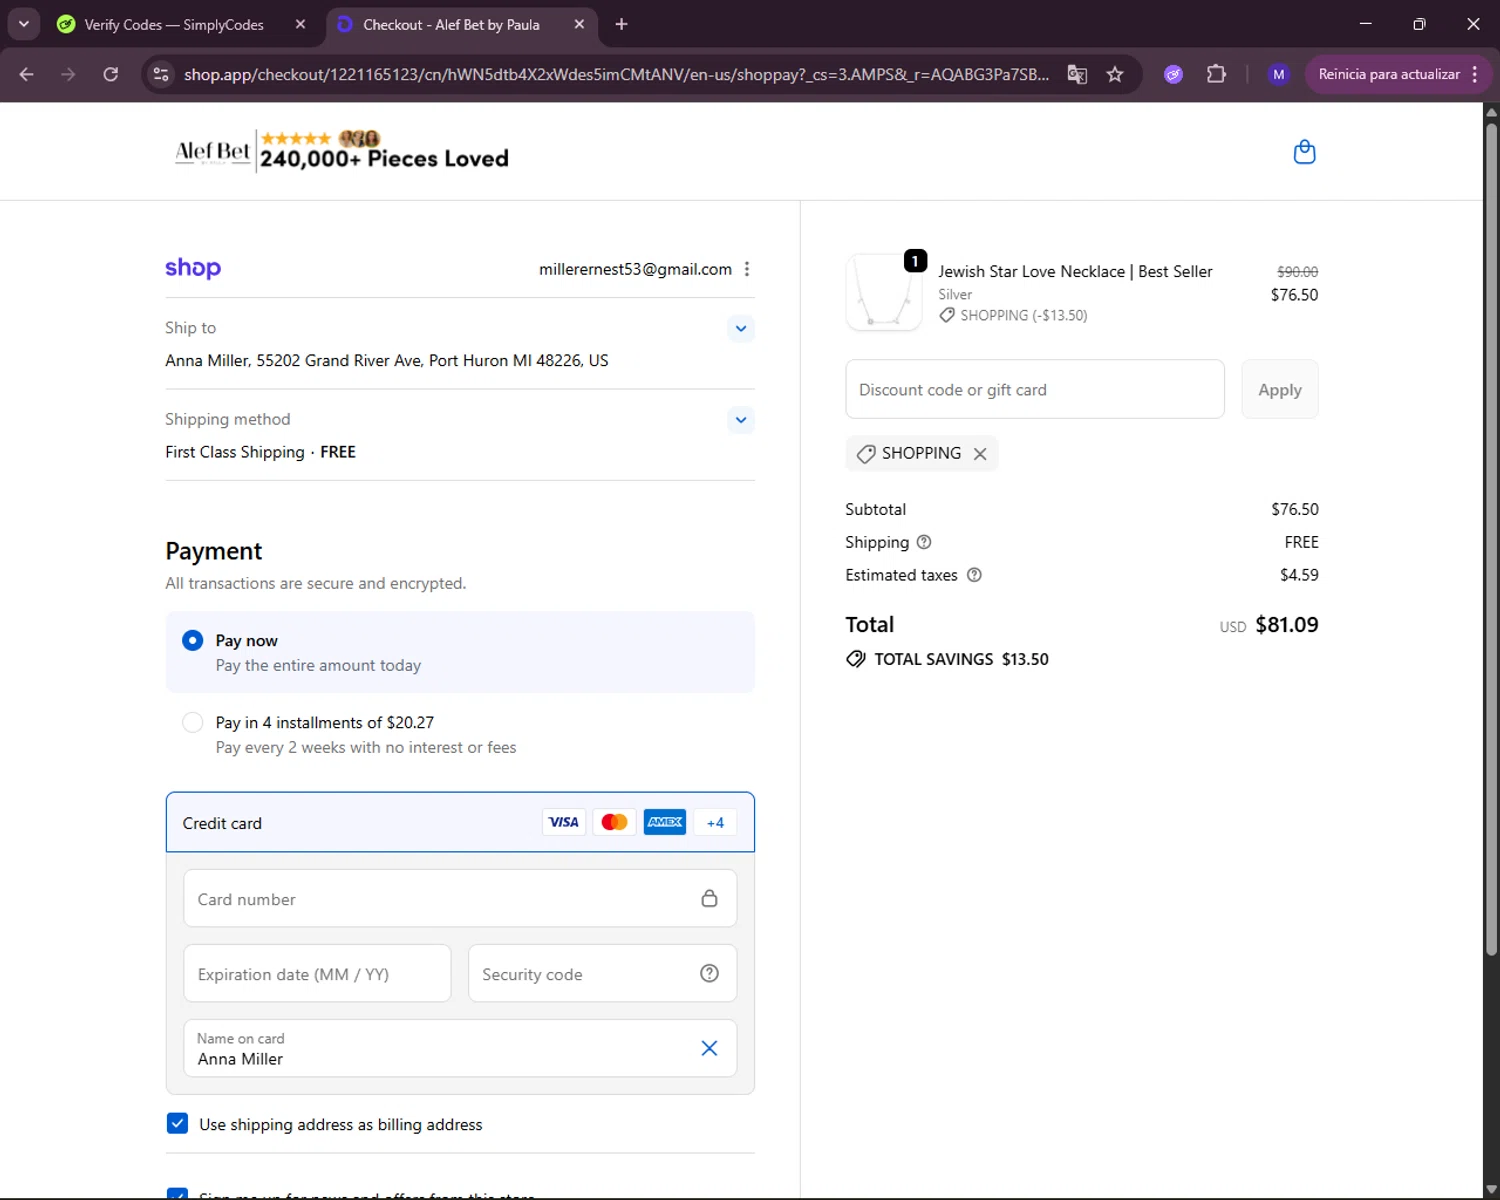This screenshot has height=1200, width=1500.
Task: Click the page vertical scrollbar
Action: coord(1491,540)
